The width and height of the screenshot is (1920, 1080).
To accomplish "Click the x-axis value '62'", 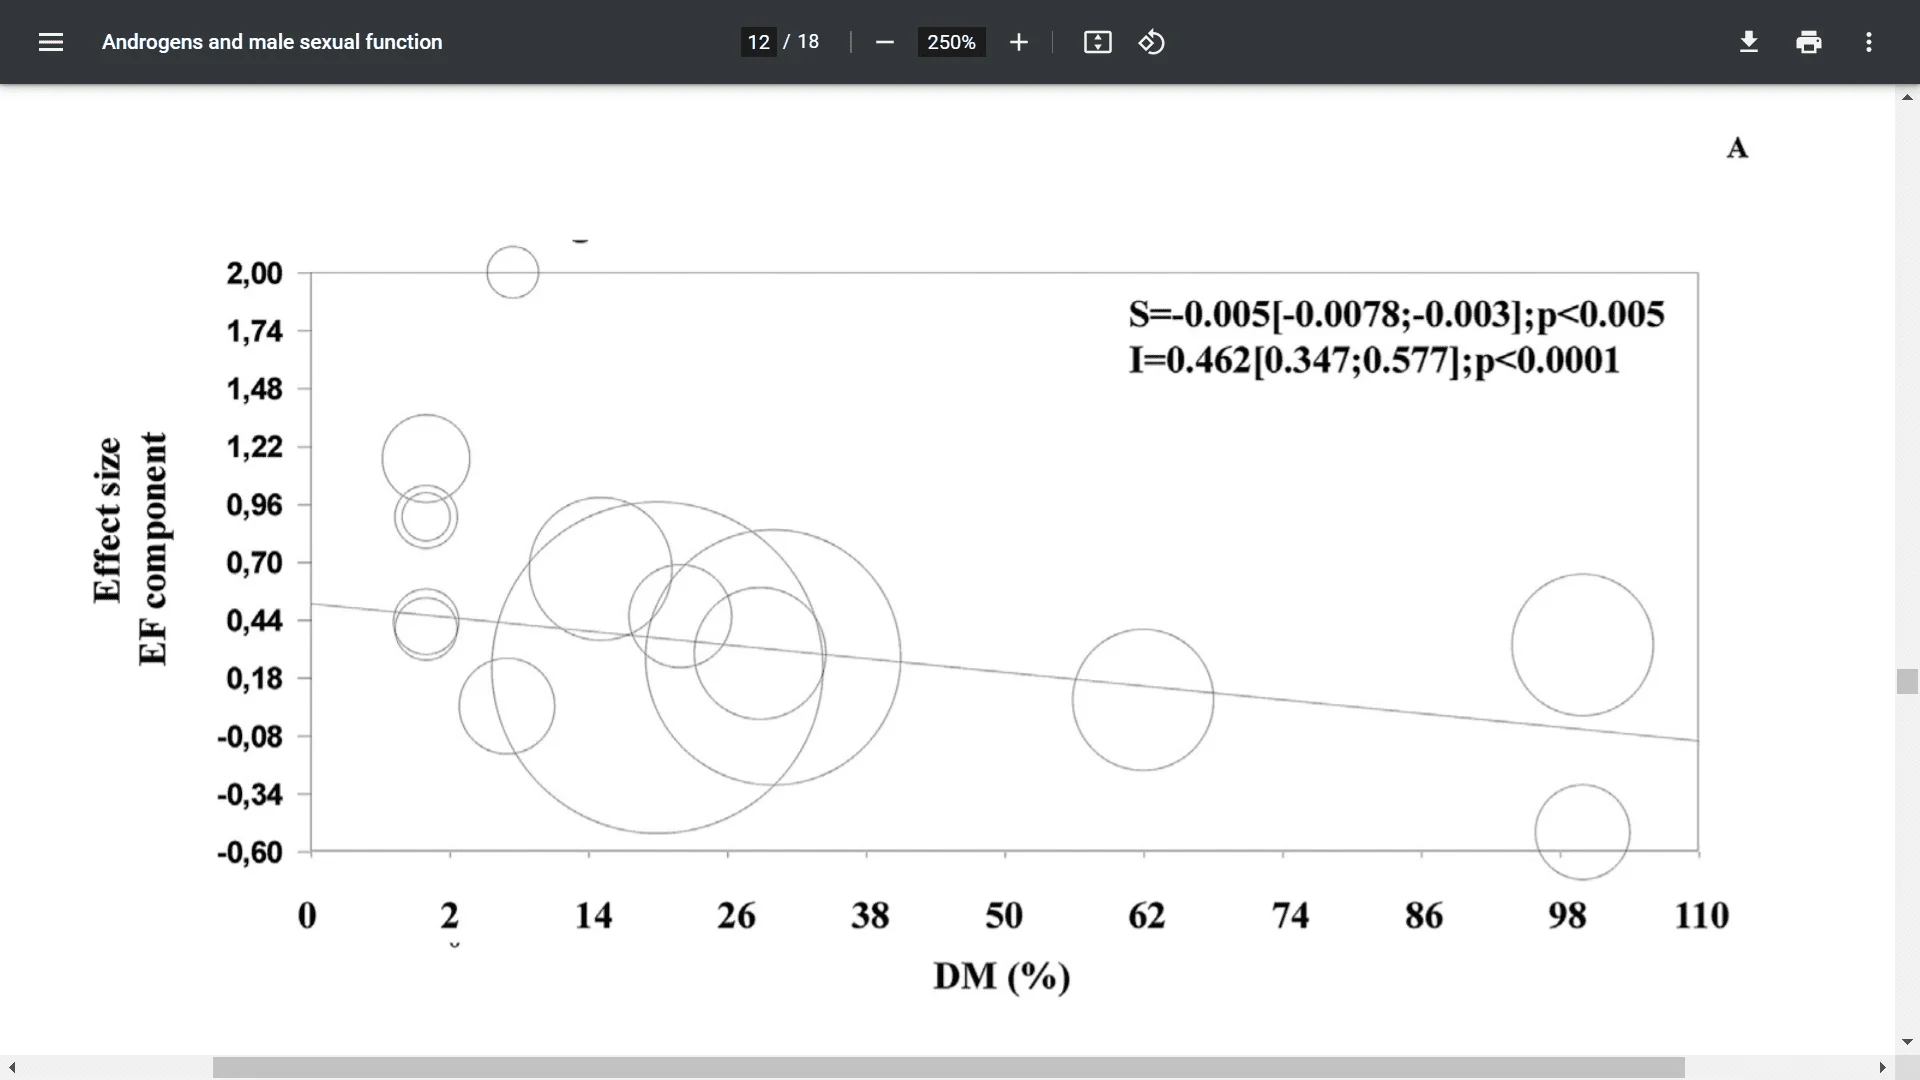I will click(x=1147, y=915).
